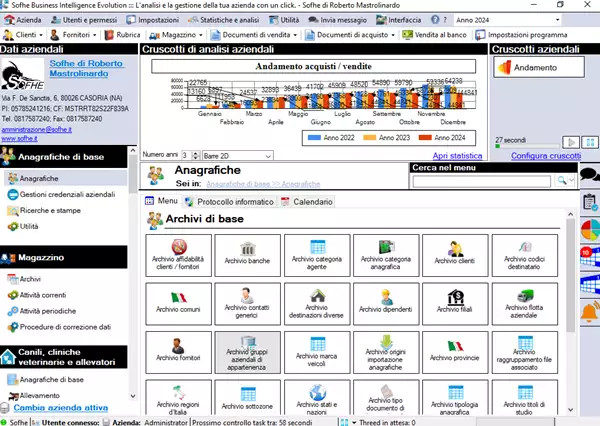
Task: Click the pie chart icon in right sidebar
Action: click(x=590, y=230)
